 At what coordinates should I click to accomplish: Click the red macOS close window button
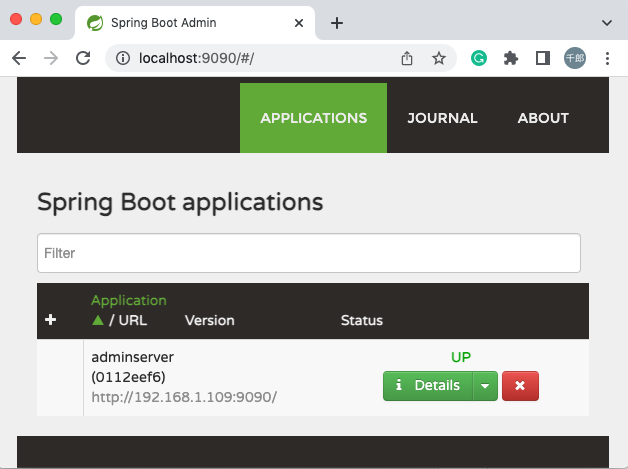tap(16, 19)
